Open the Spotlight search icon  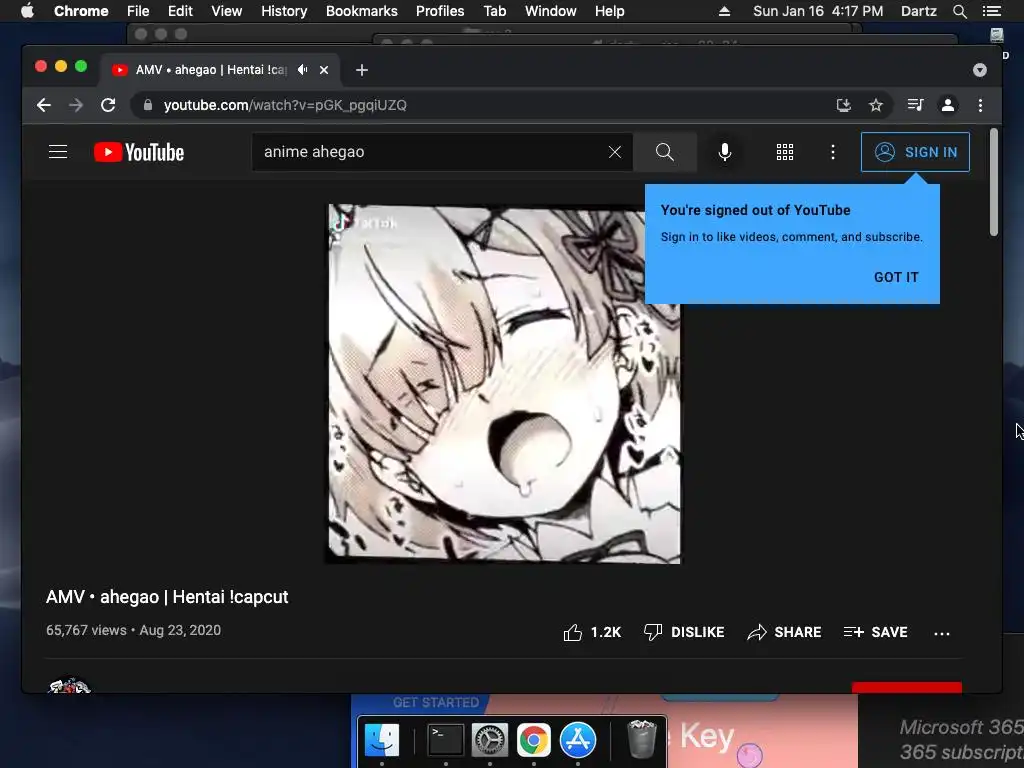pos(959,11)
